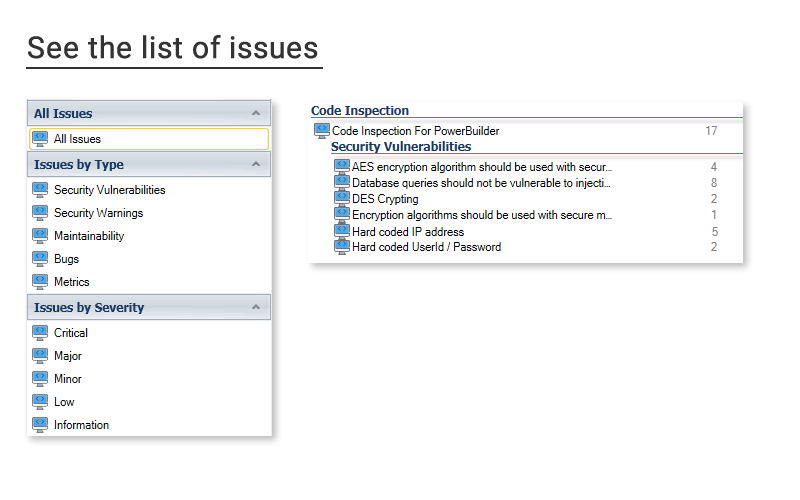Click the icon beside Security Vulnerabilities
Screen dimensions: 800x500
click(x=40, y=189)
